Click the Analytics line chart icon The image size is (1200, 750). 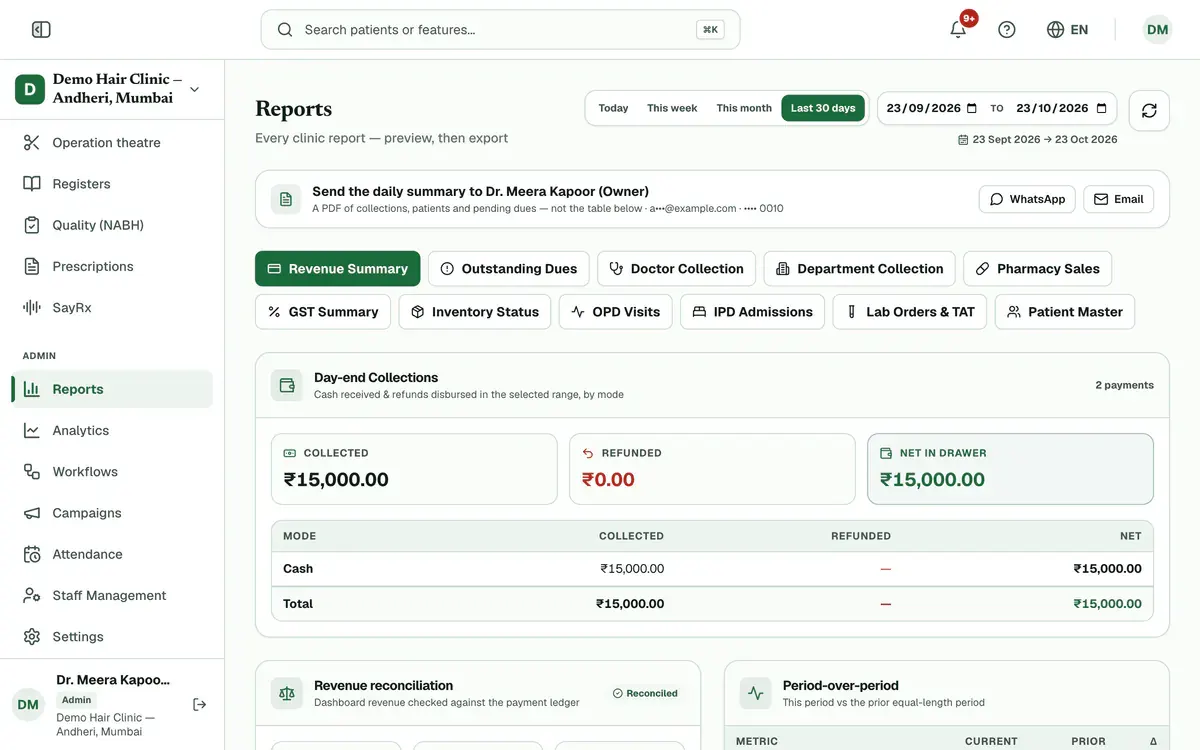32,431
